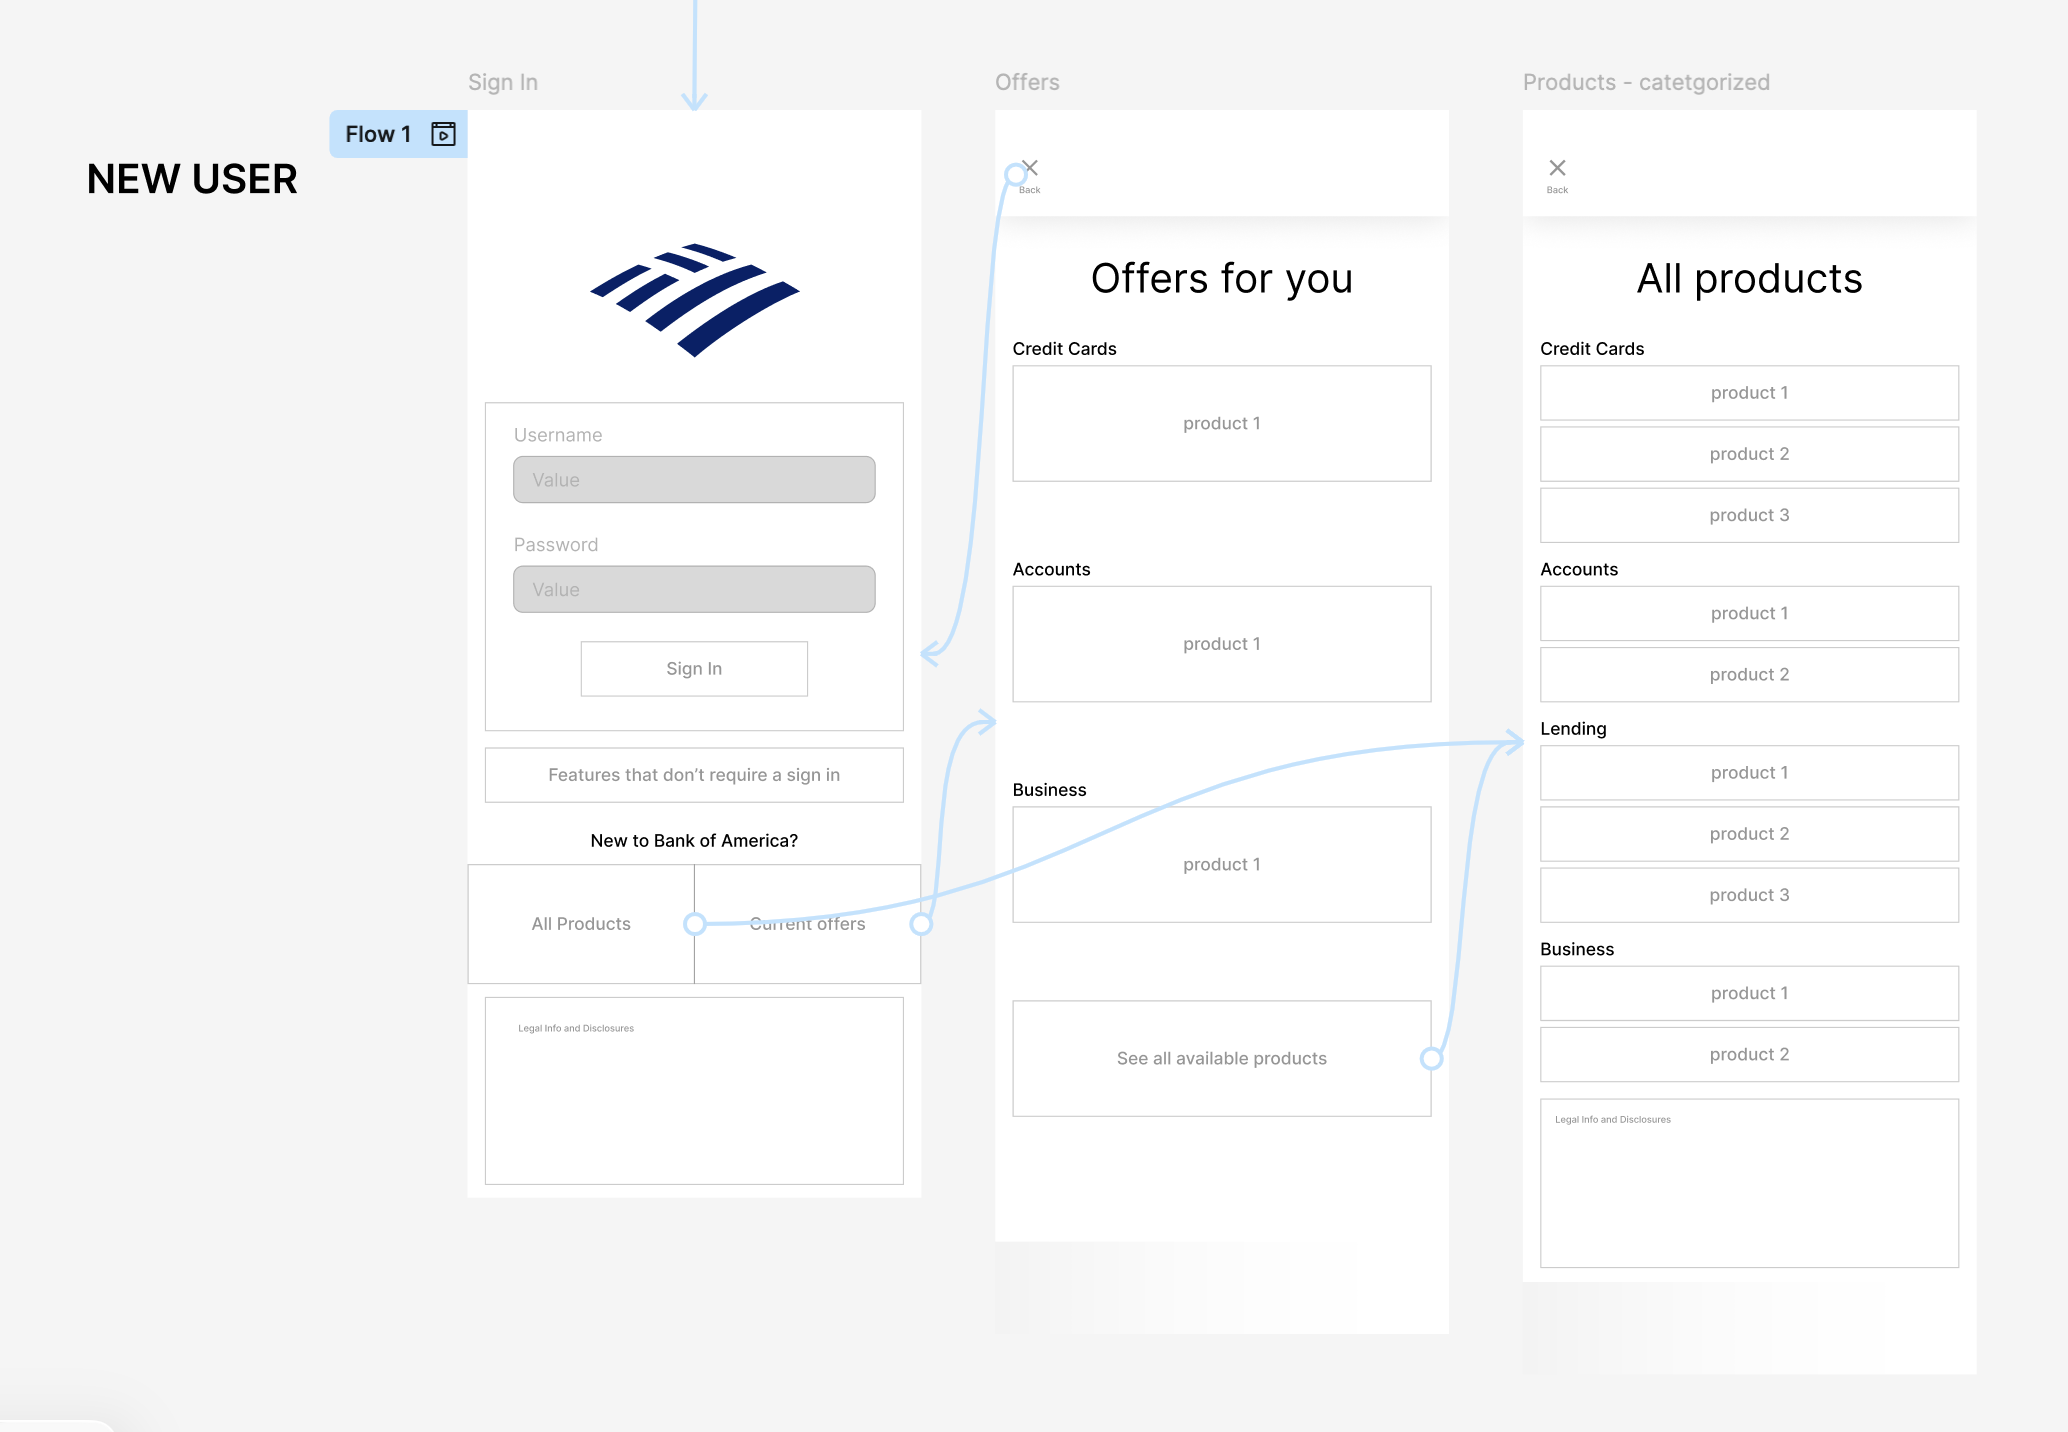This screenshot has height=1432, width=2068.
Task: Select the Sign In frame title
Action: click(503, 82)
